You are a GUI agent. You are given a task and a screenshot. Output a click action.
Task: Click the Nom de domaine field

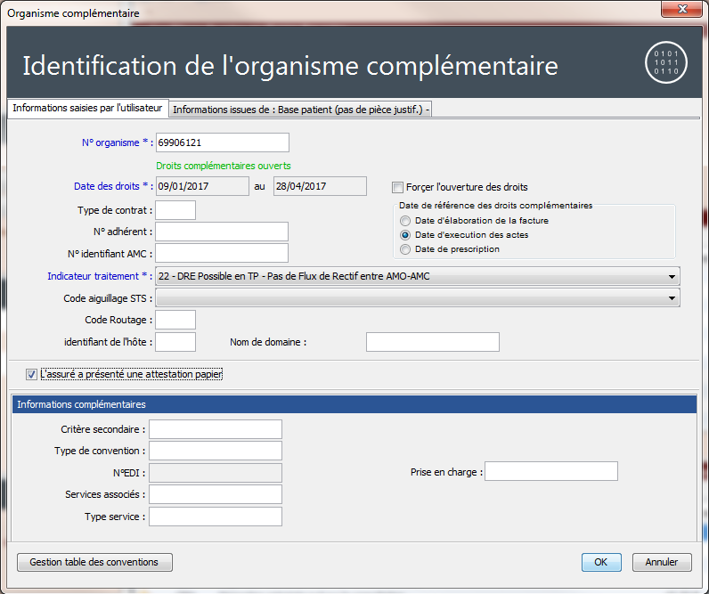coord(432,342)
